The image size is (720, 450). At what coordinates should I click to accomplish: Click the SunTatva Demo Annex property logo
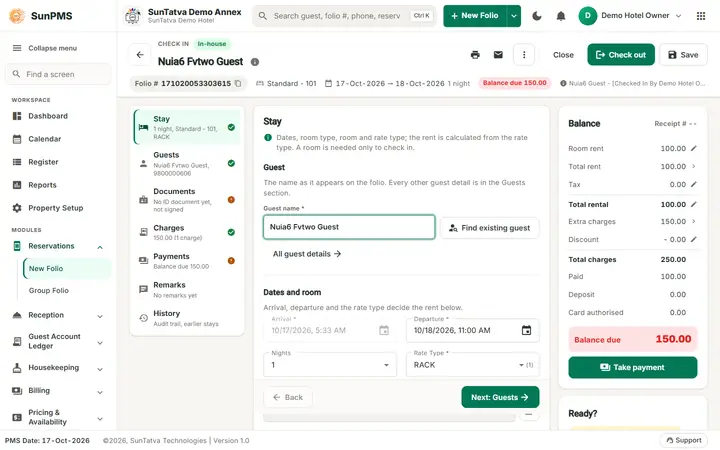pos(133,16)
